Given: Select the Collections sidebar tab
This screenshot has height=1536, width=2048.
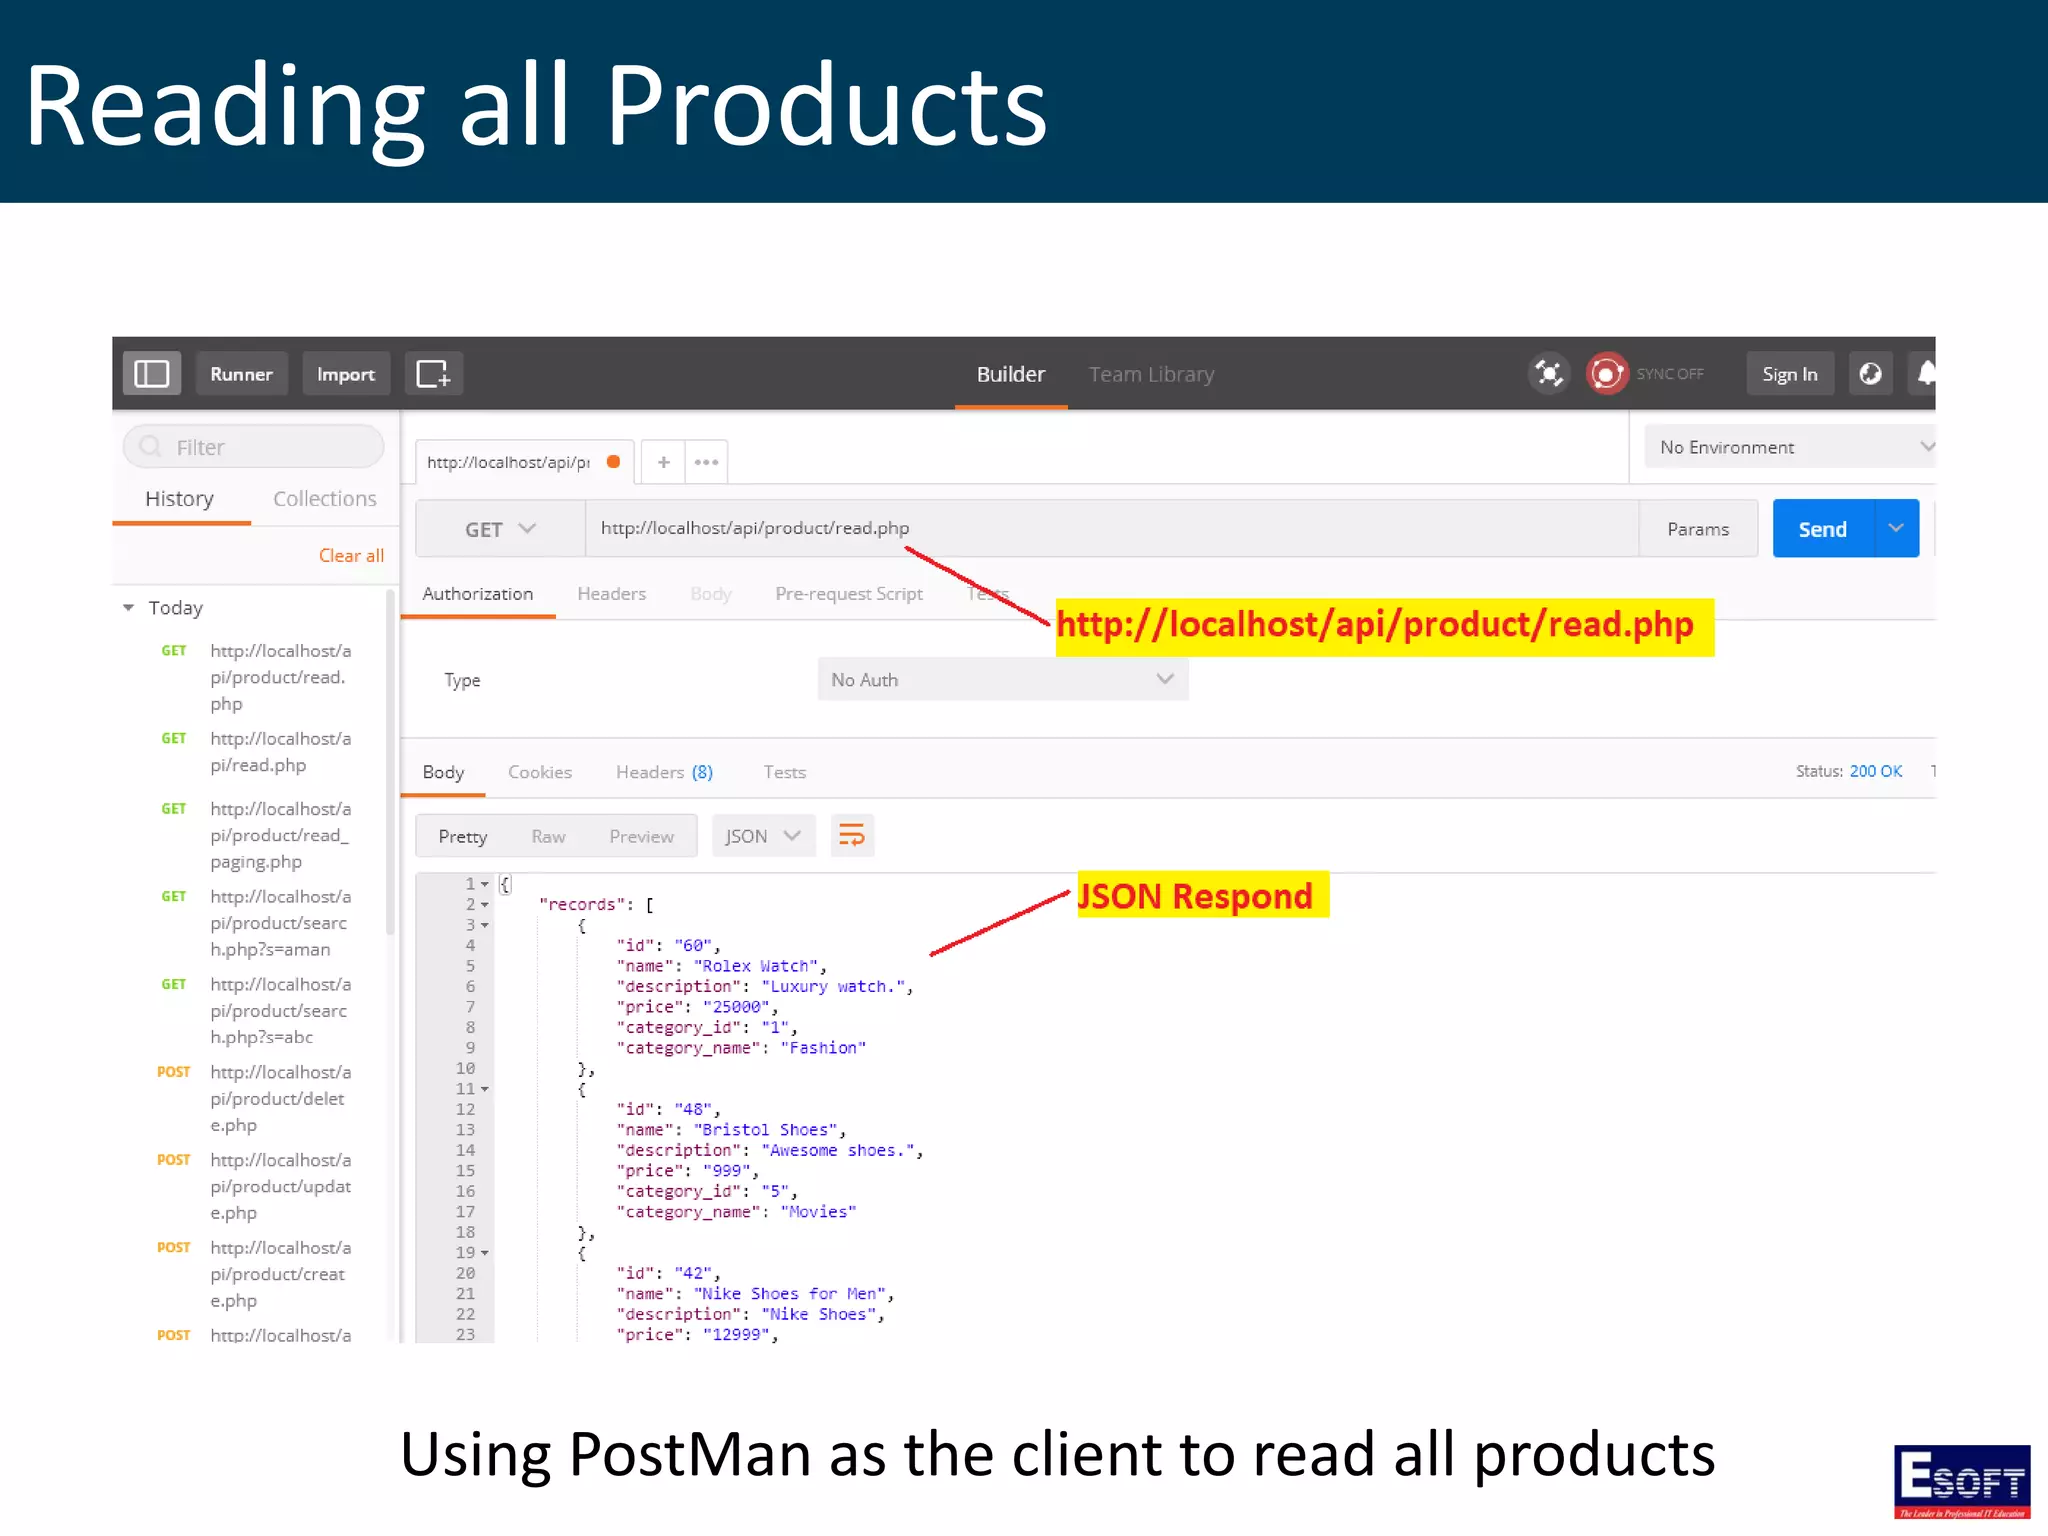Looking at the screenshot, I should click(x=324, y=498).
